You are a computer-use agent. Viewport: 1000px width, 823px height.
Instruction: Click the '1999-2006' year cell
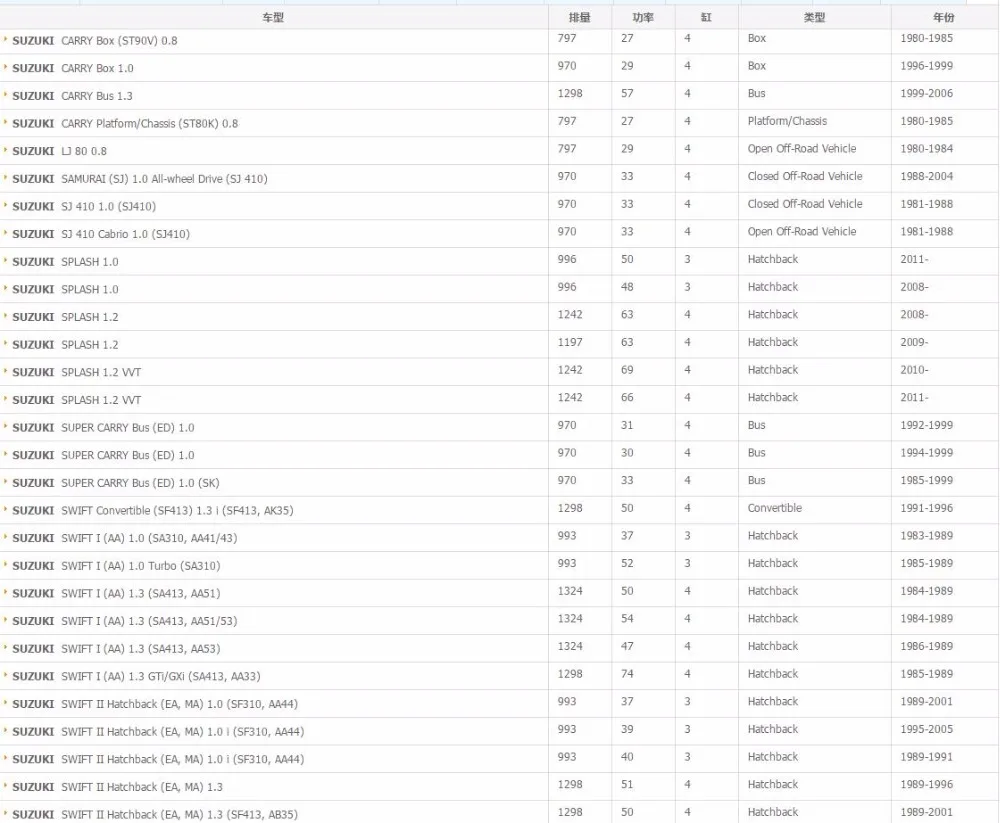coord(926,93)
